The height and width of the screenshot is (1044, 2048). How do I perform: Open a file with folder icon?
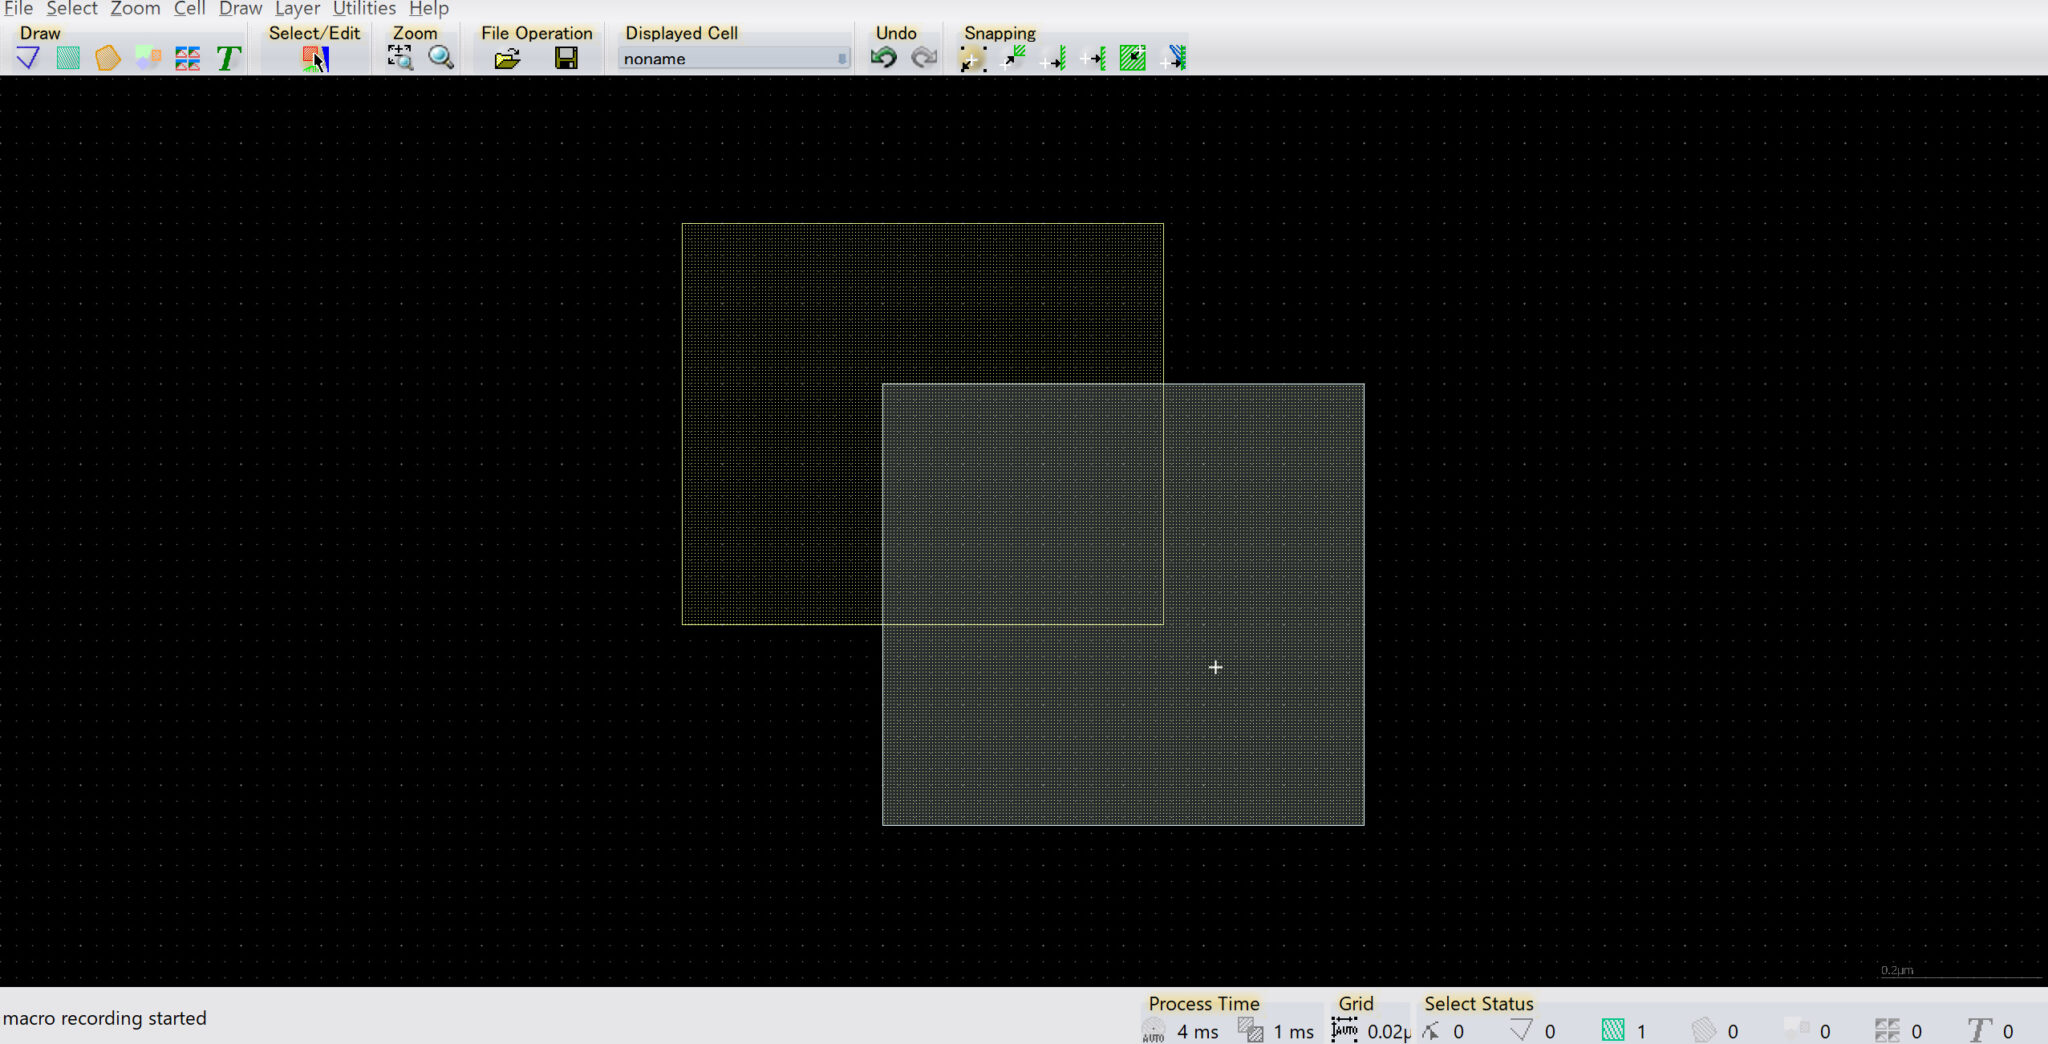pyautogui.click(x=507, y=59)
